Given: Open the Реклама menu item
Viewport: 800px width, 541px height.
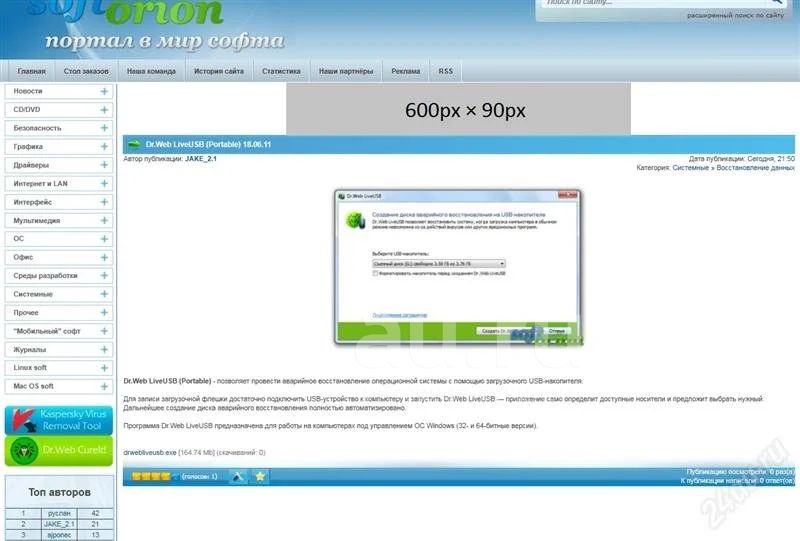Looking at the screenshot, I should (406, 71).
